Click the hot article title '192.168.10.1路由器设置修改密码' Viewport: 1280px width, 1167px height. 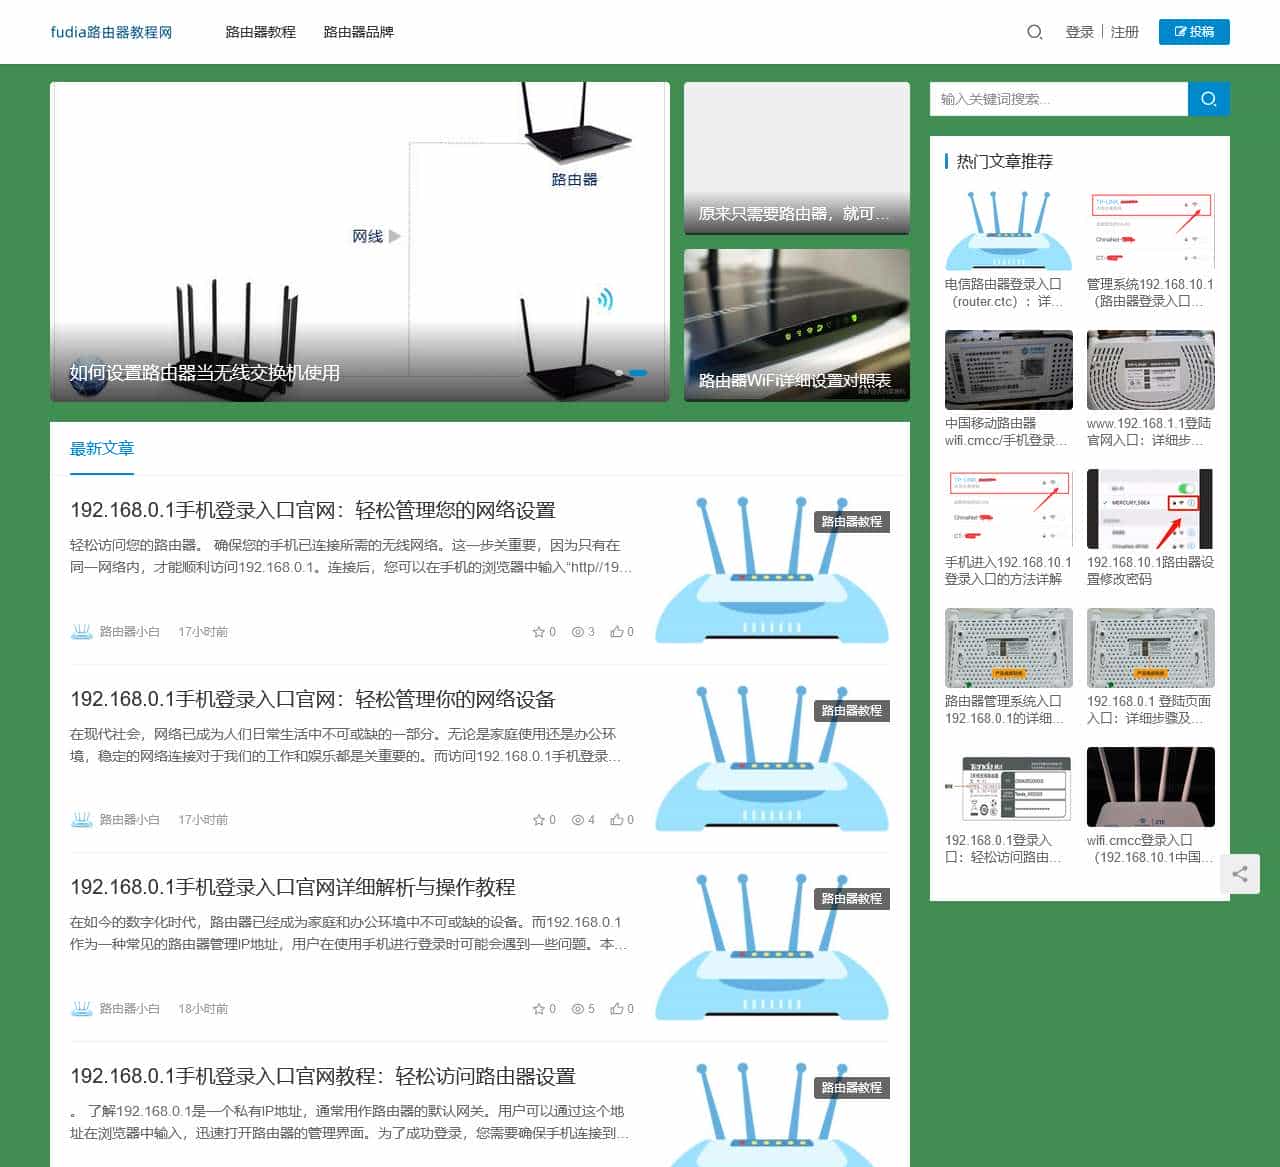[1151, 571]
